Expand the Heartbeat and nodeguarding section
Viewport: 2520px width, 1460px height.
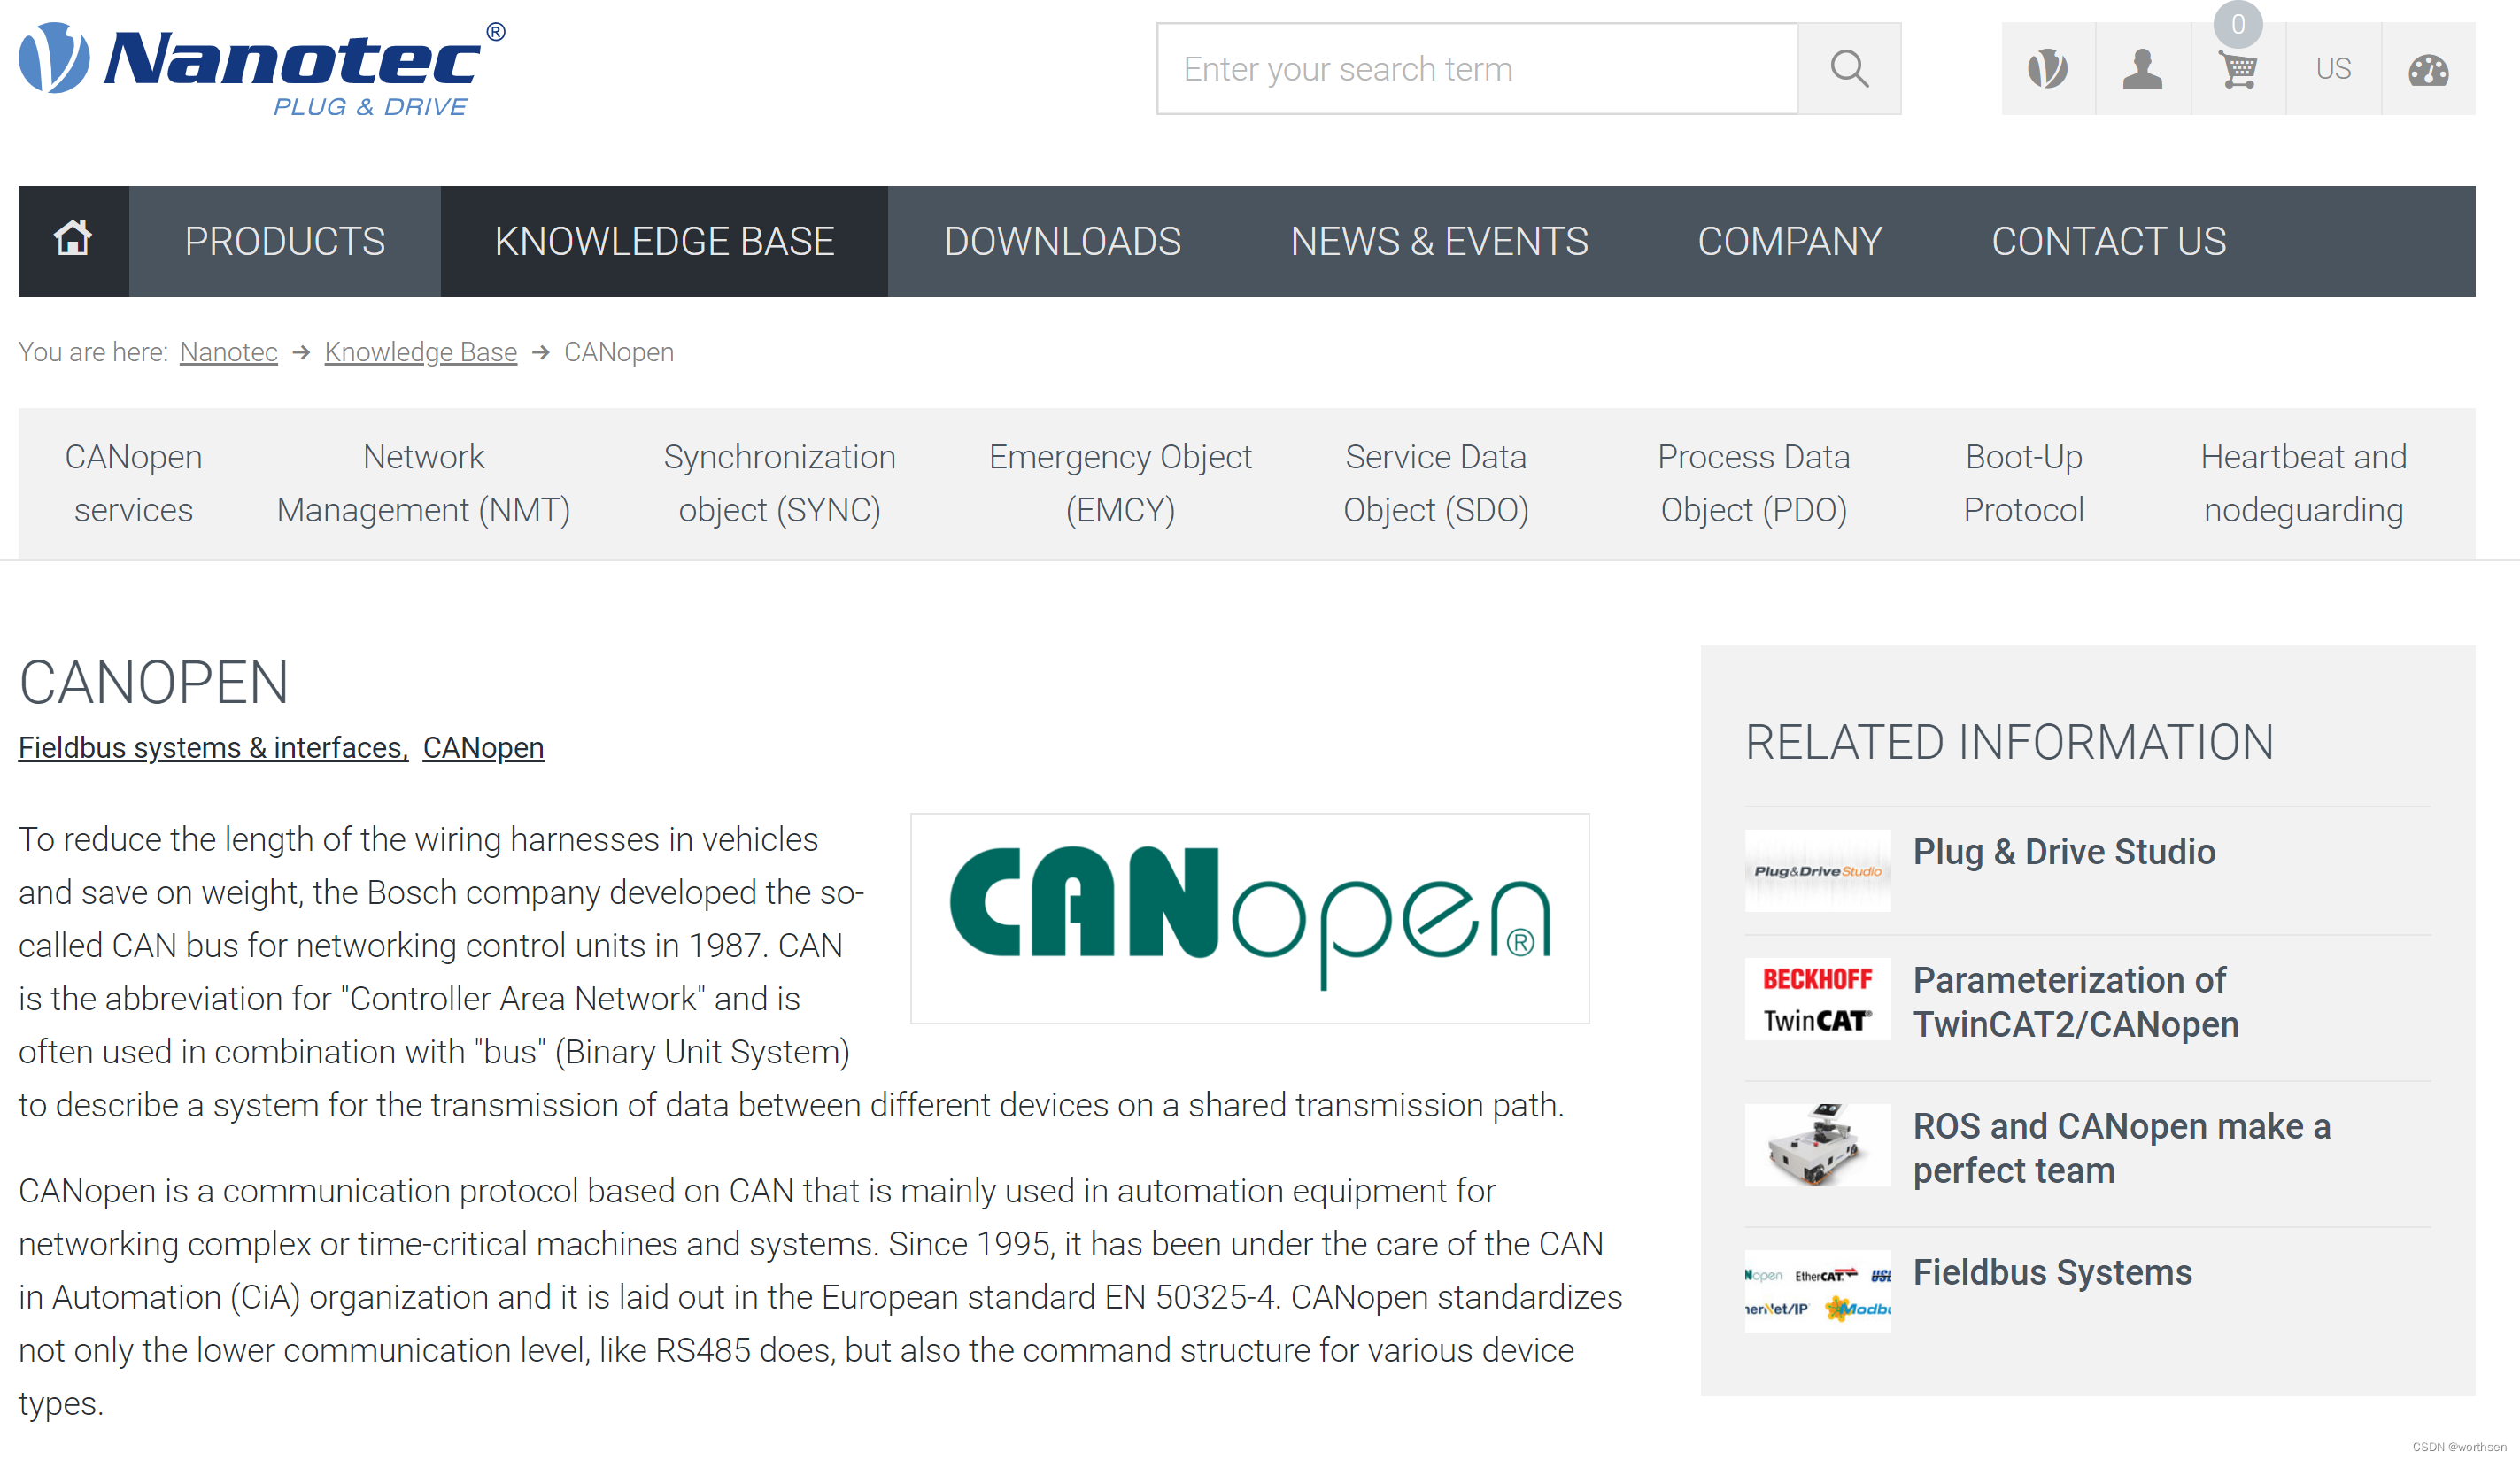coord(2303,482)
